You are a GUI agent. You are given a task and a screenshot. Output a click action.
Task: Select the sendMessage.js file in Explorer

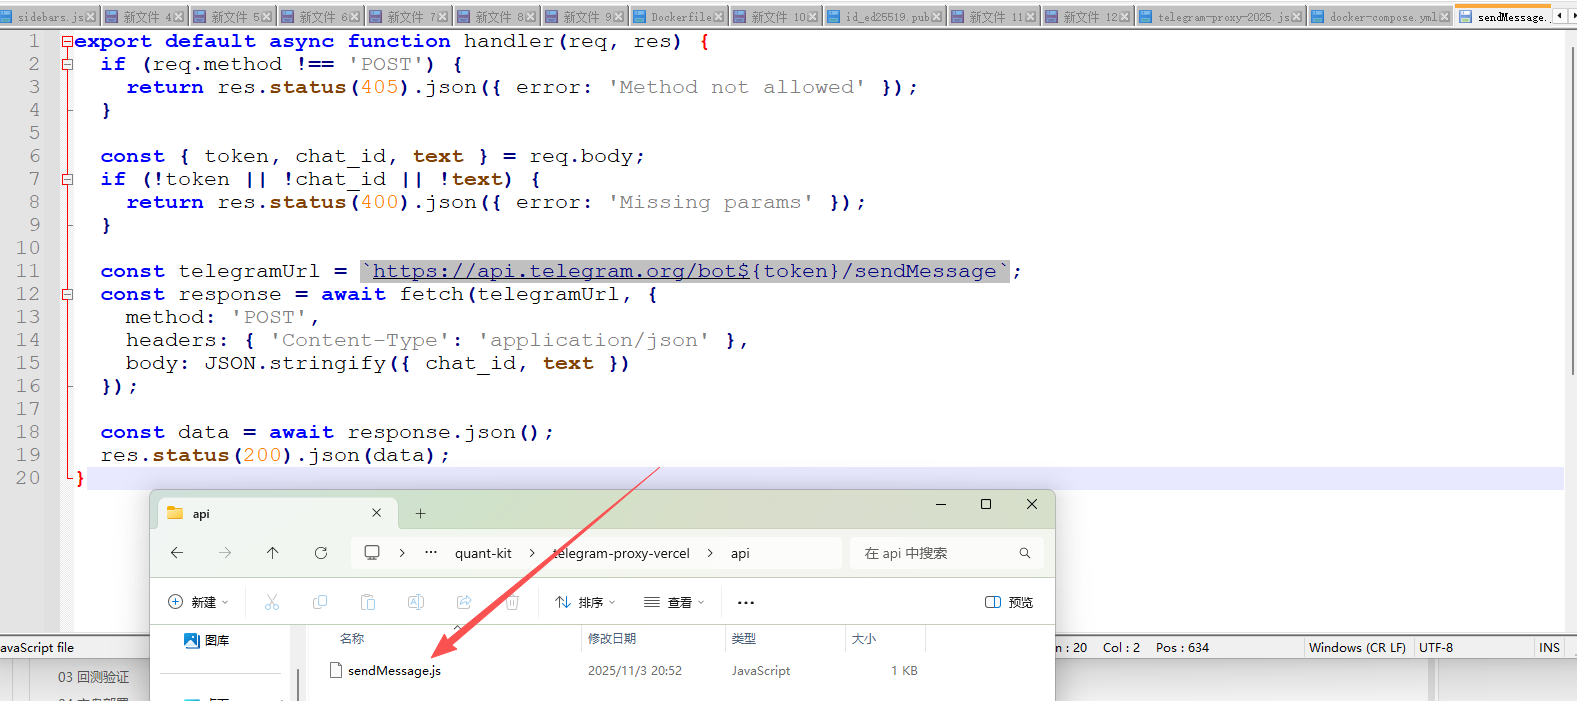click(394, 671)
